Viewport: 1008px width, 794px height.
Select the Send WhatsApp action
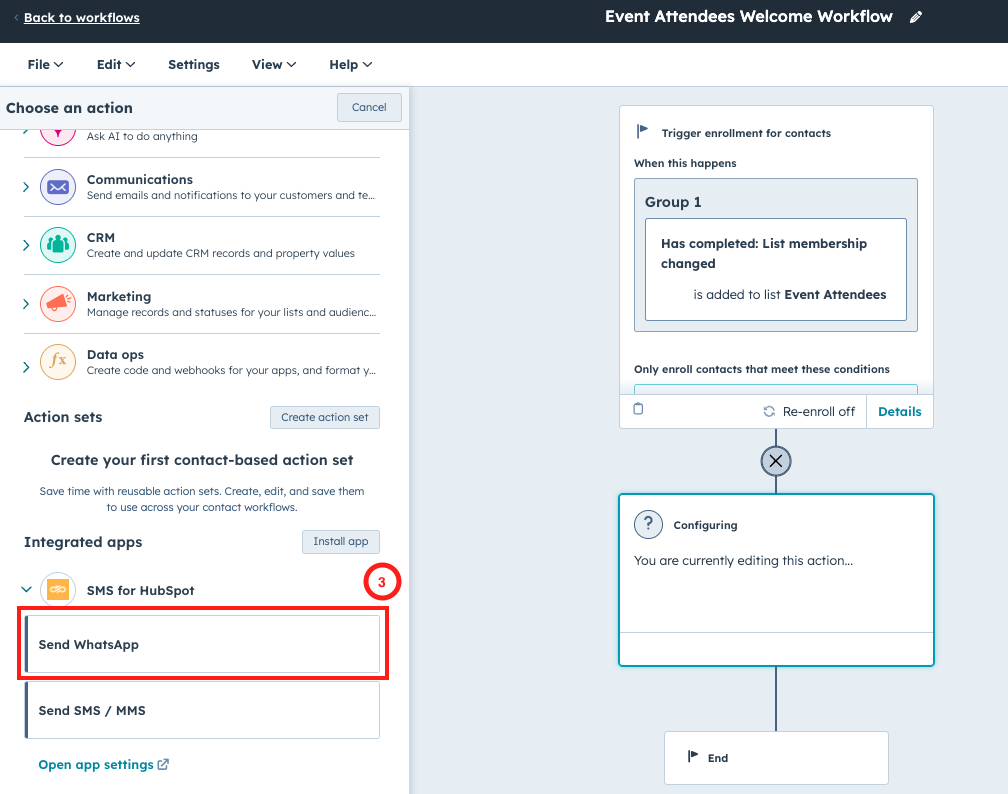click(202, 644)
